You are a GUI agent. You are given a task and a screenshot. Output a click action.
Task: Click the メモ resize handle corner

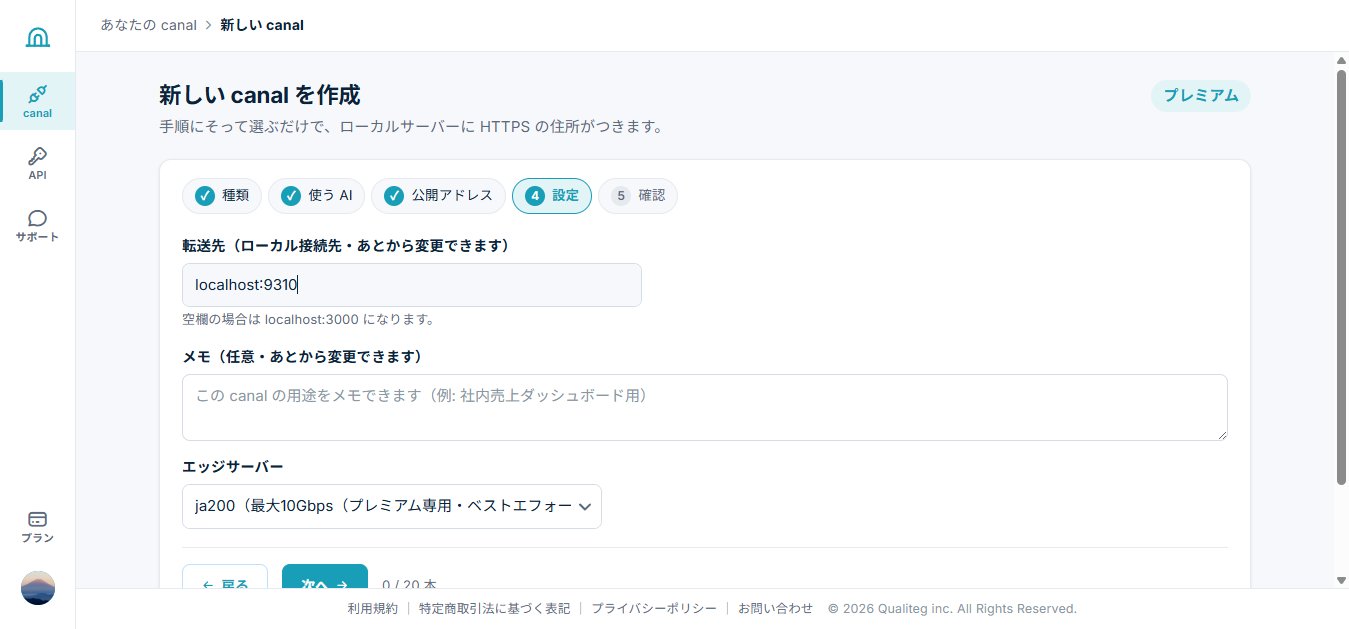coord(1221,434)
